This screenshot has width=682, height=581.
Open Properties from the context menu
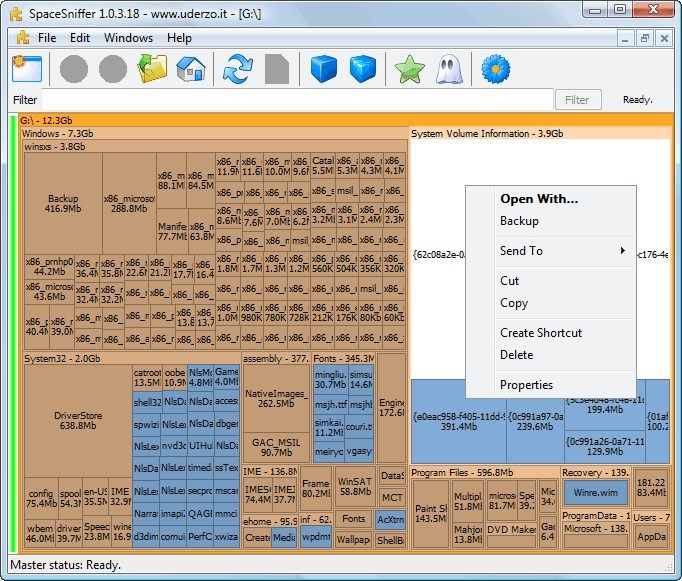526,385
